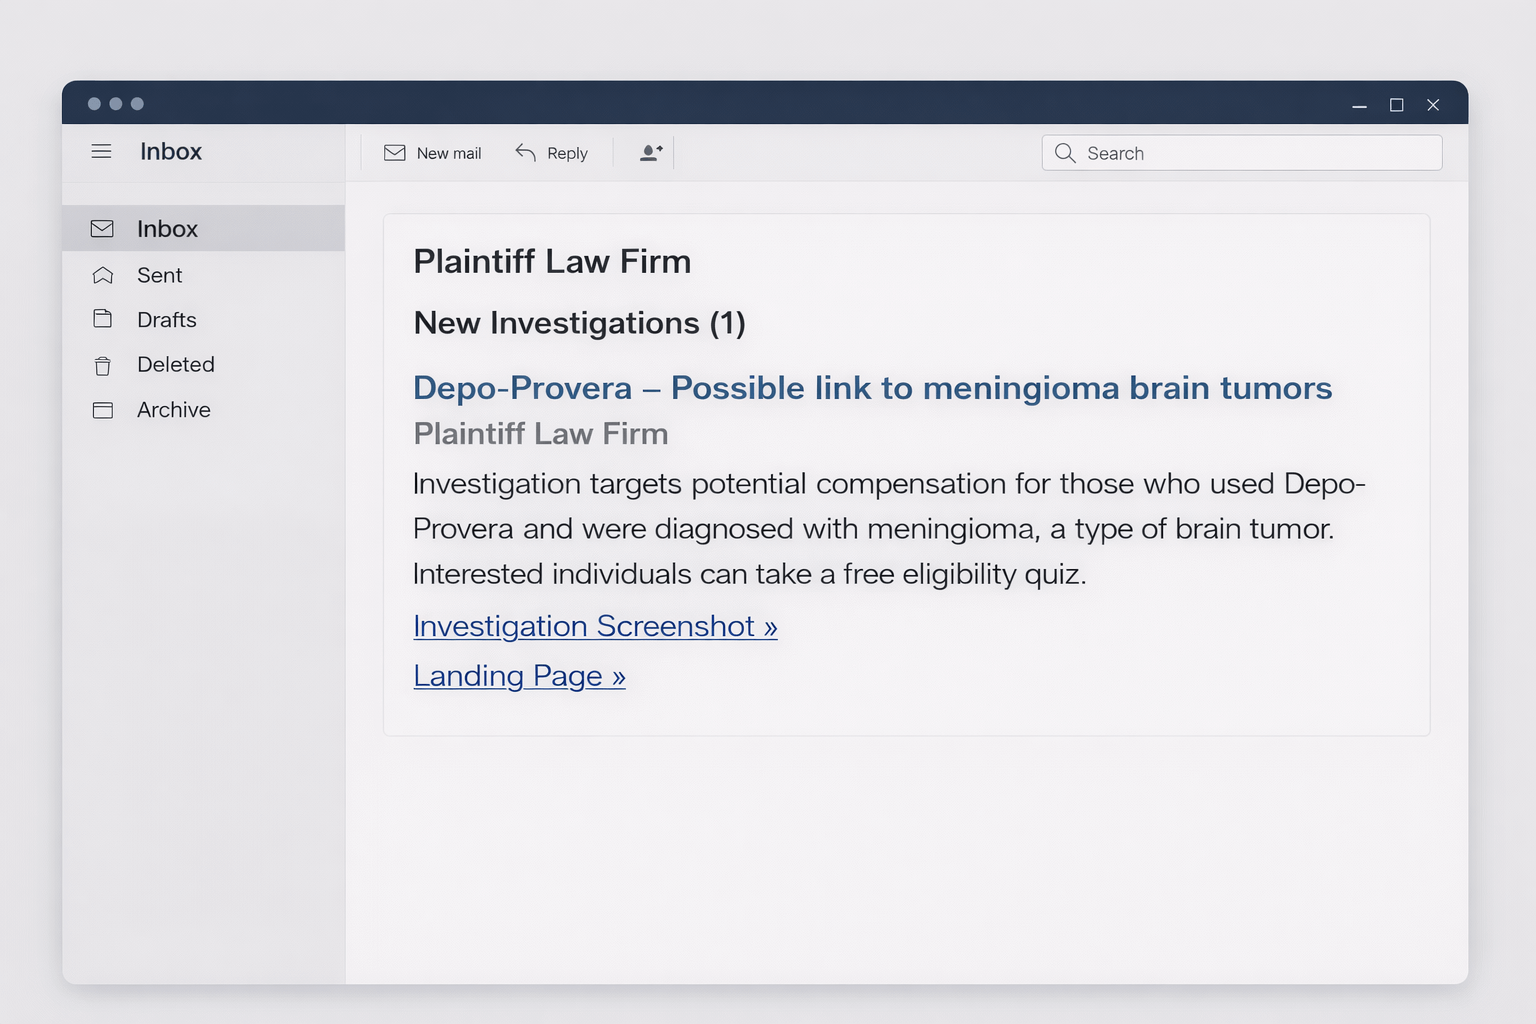Image resolution: width=1536 pixels, height=1024 pixels.
Task: Click the Inbox title in header
Action: coord(170,152)
